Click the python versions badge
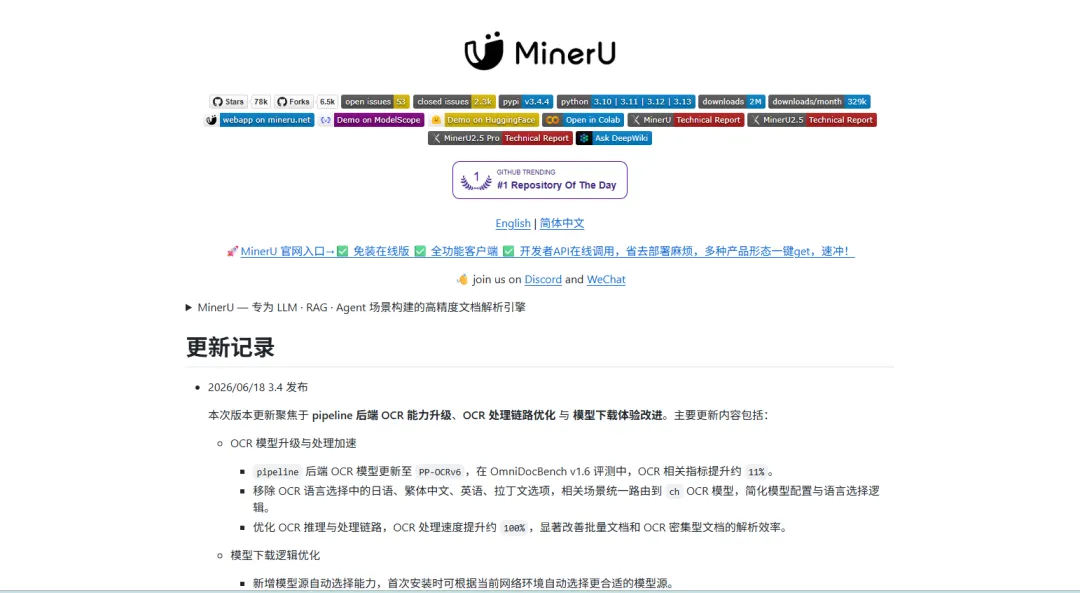Viewport: 1080px width, 593px height. click(x=625, y=101)
